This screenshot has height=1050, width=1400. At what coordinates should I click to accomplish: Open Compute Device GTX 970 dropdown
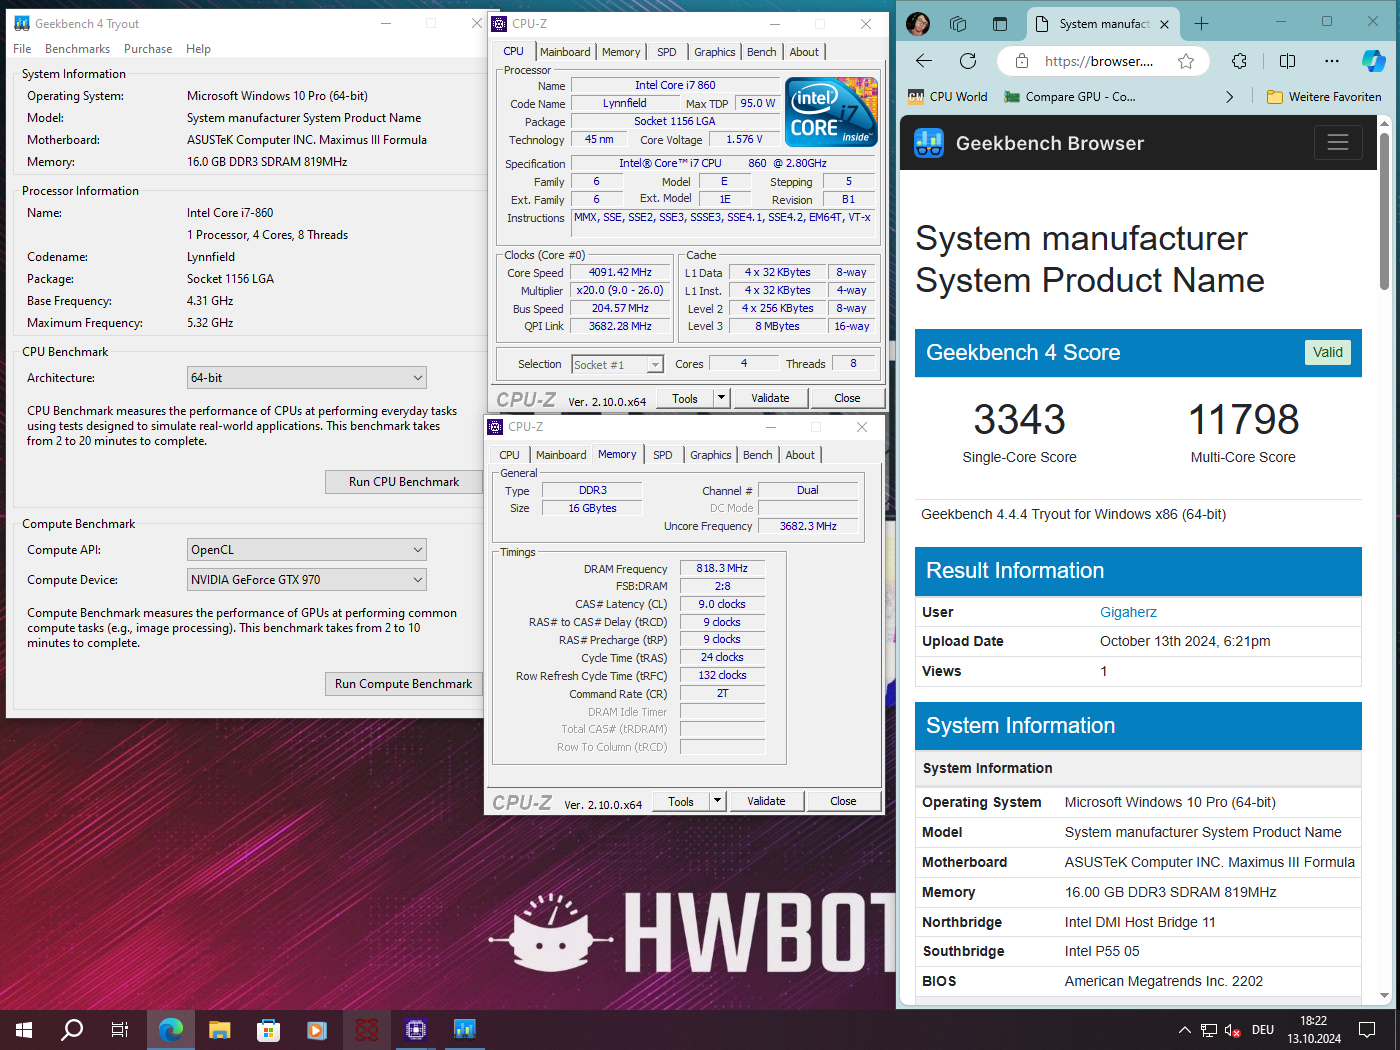click(307, 580)
